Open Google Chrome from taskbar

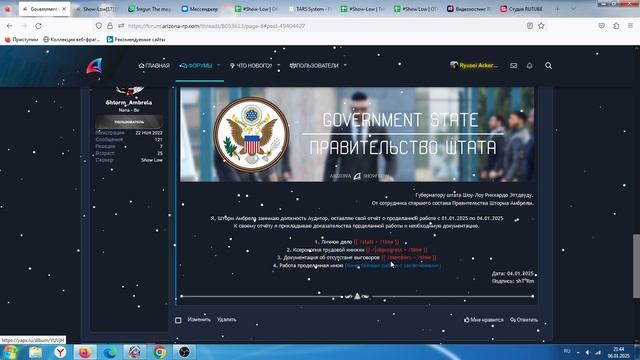(160, 352)
